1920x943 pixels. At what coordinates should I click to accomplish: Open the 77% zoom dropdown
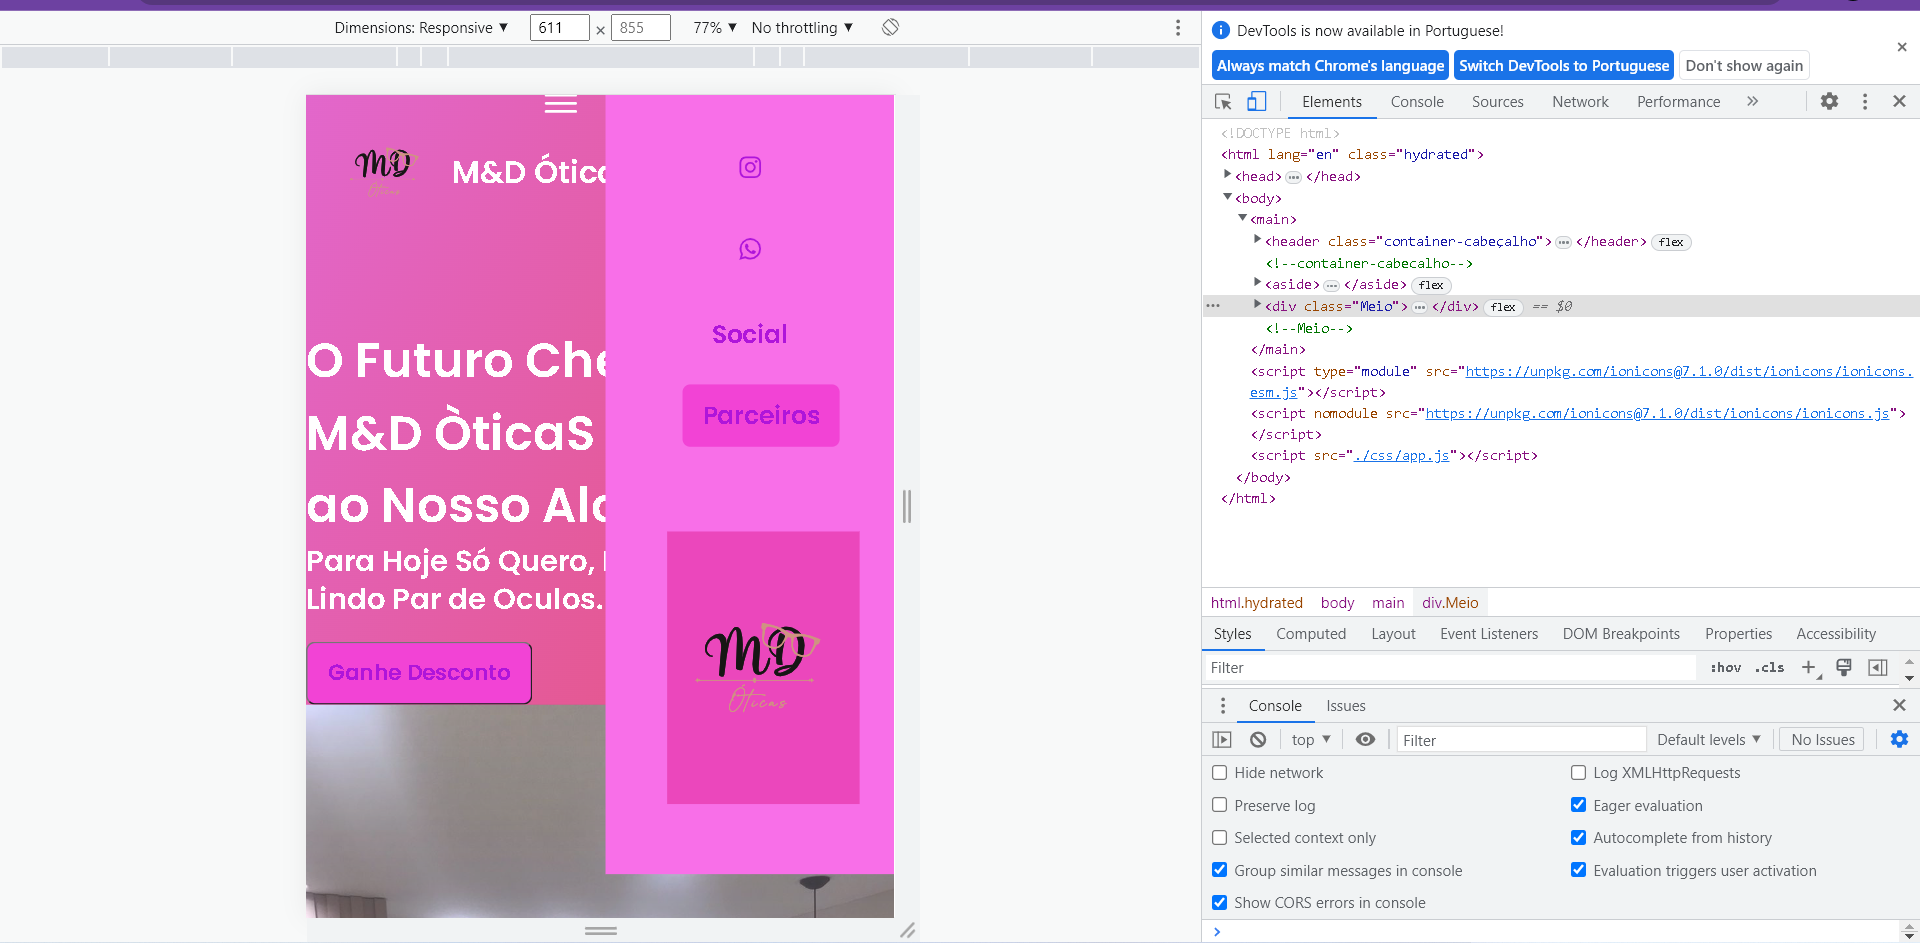click(x=715, y=27)
